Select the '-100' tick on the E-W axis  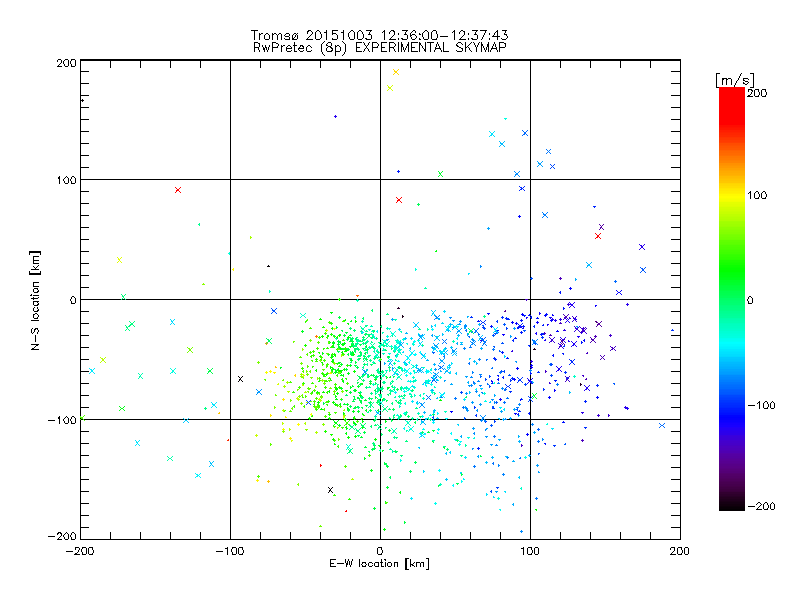[230, 551]
